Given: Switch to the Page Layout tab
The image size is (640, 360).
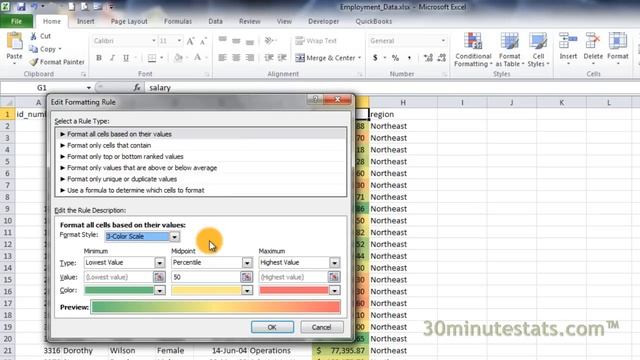Looking at the screenshot, I should (129, 21).
